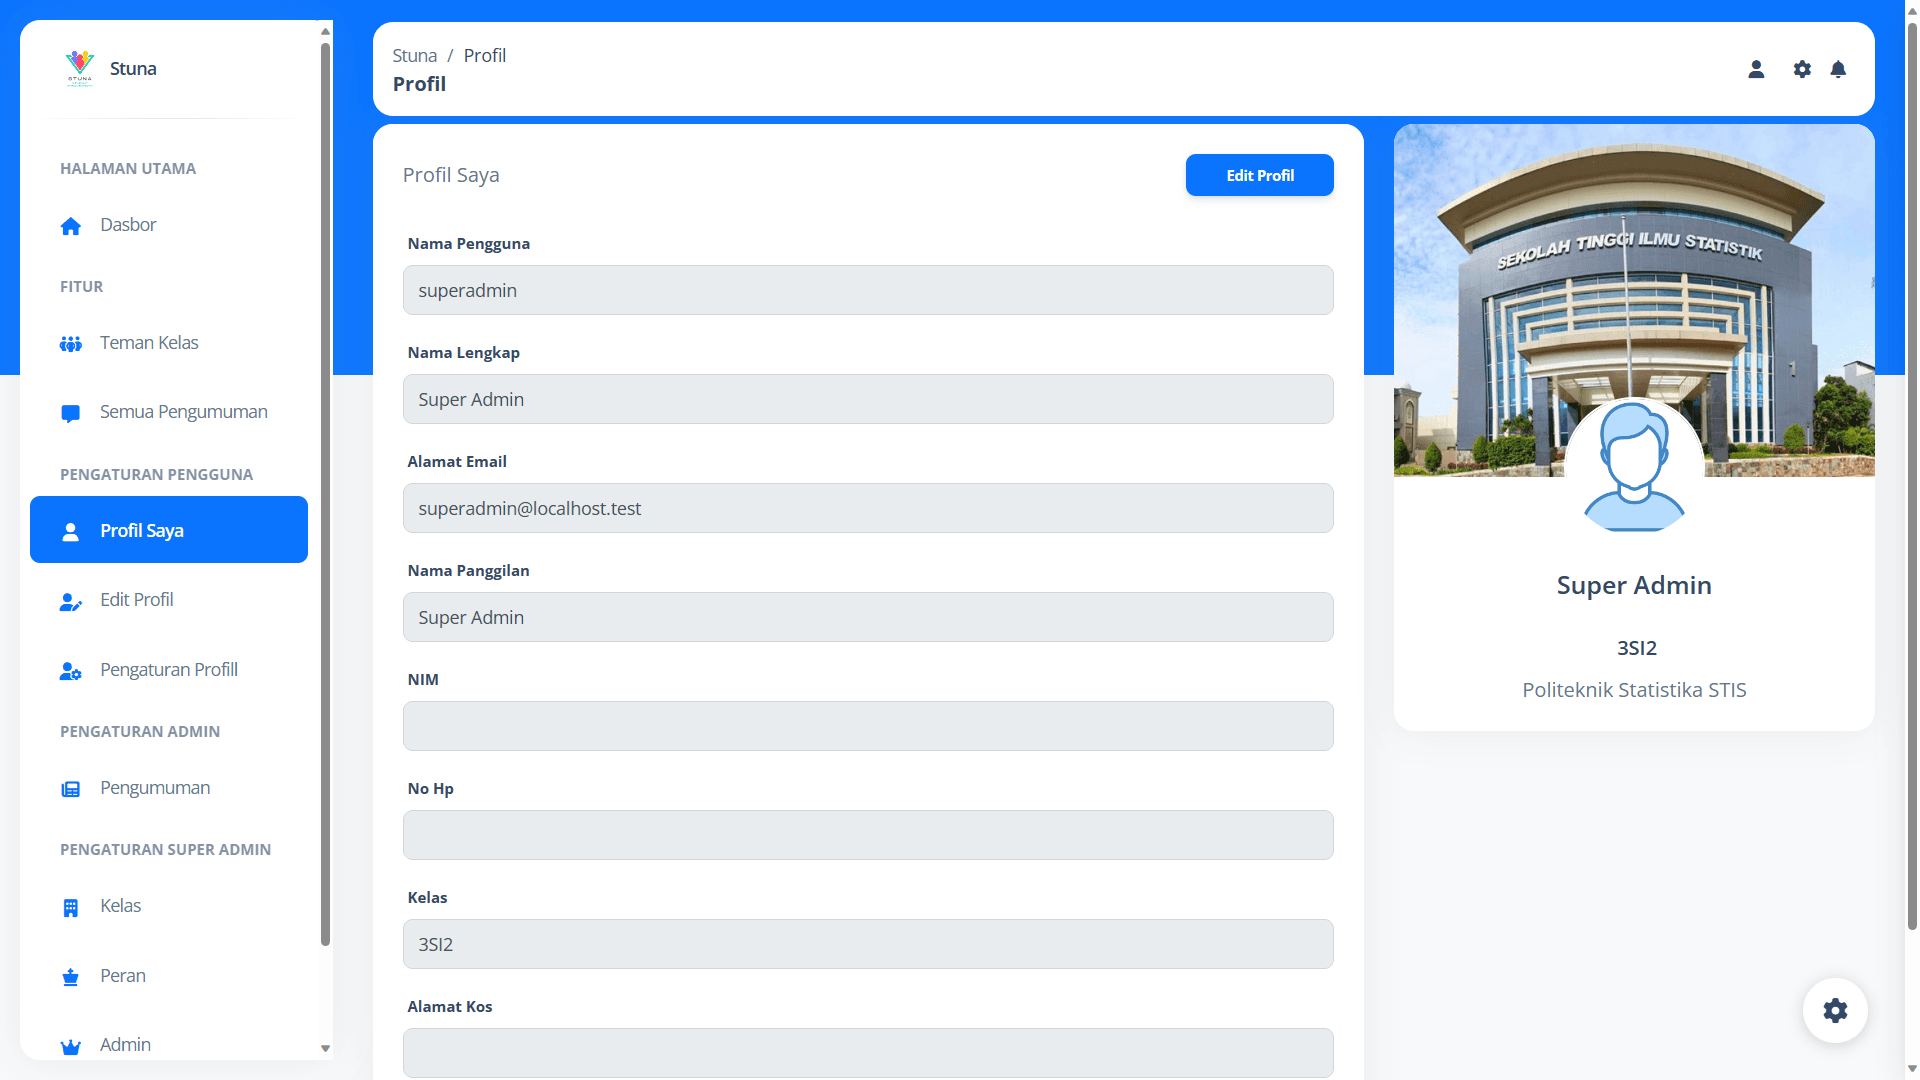Click the Super Admin avatar image

(1634, 467)
